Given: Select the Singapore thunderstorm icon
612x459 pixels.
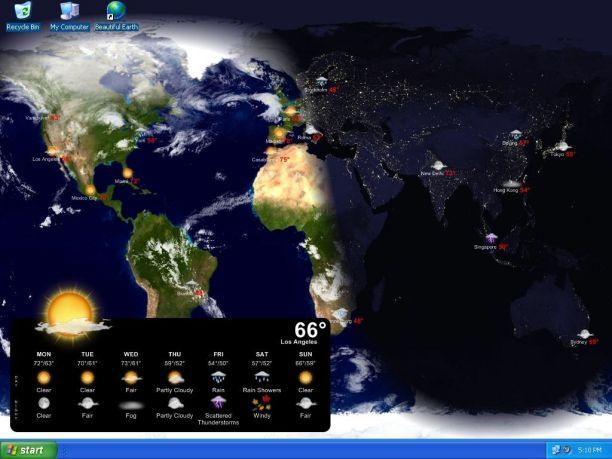Looking at the screenshot, I should click(x=491, y=238).
